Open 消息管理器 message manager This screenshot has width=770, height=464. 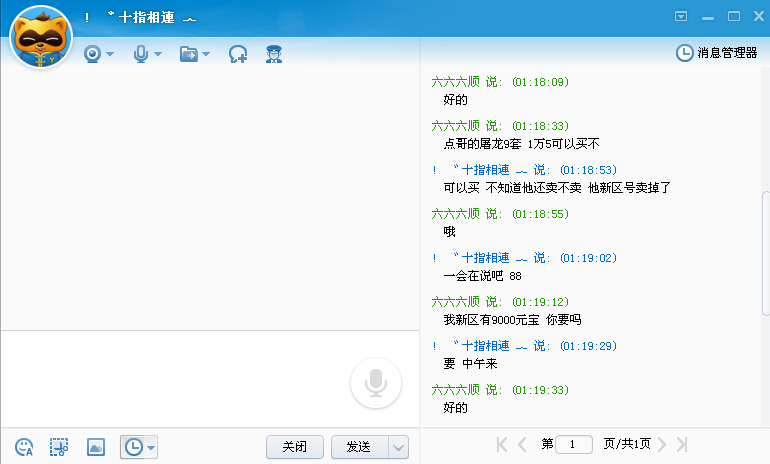point(718,53)
